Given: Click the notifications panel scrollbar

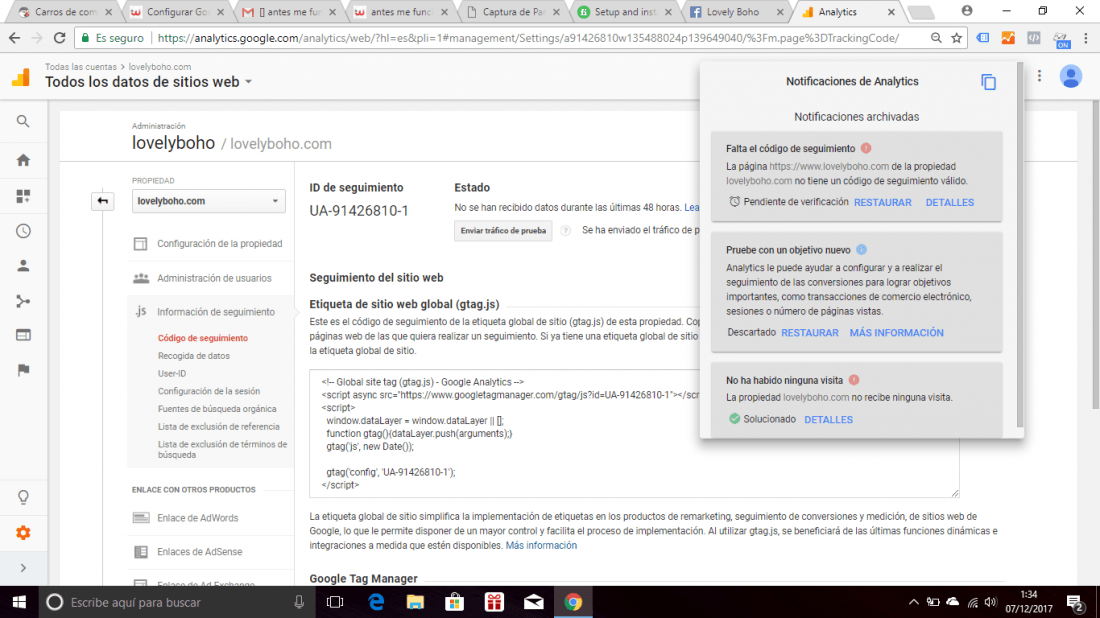Looking at the screenshot, I should (x=1019, y=246).
